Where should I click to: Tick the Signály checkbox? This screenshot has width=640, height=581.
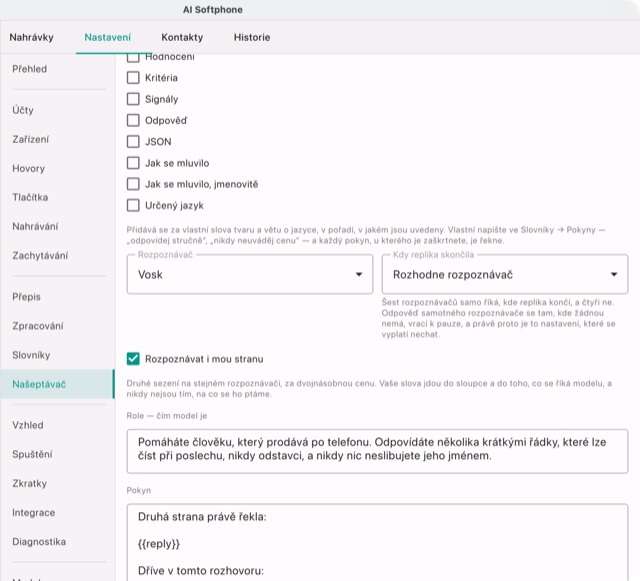point(133,99)
